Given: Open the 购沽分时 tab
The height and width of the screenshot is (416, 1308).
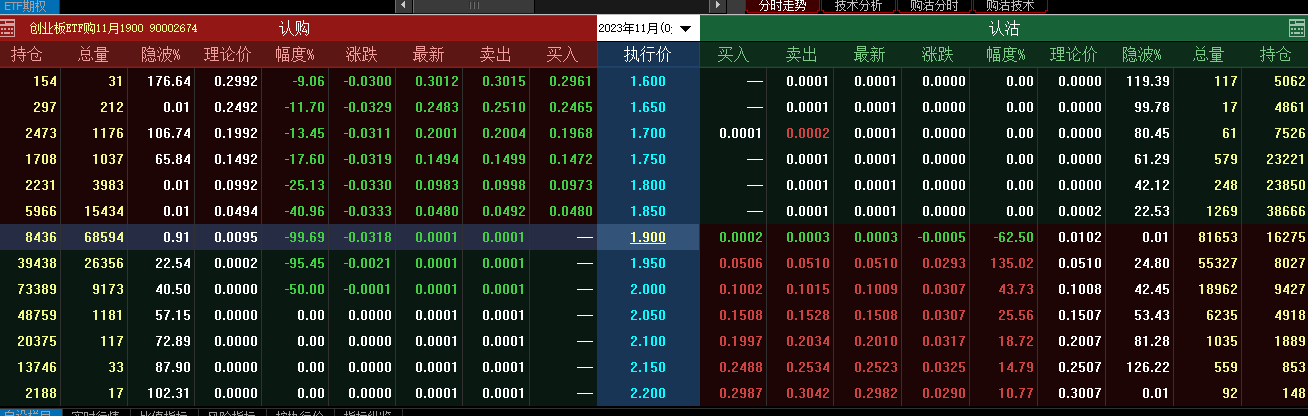Looking at the screenshot, I should coord(934,6).
